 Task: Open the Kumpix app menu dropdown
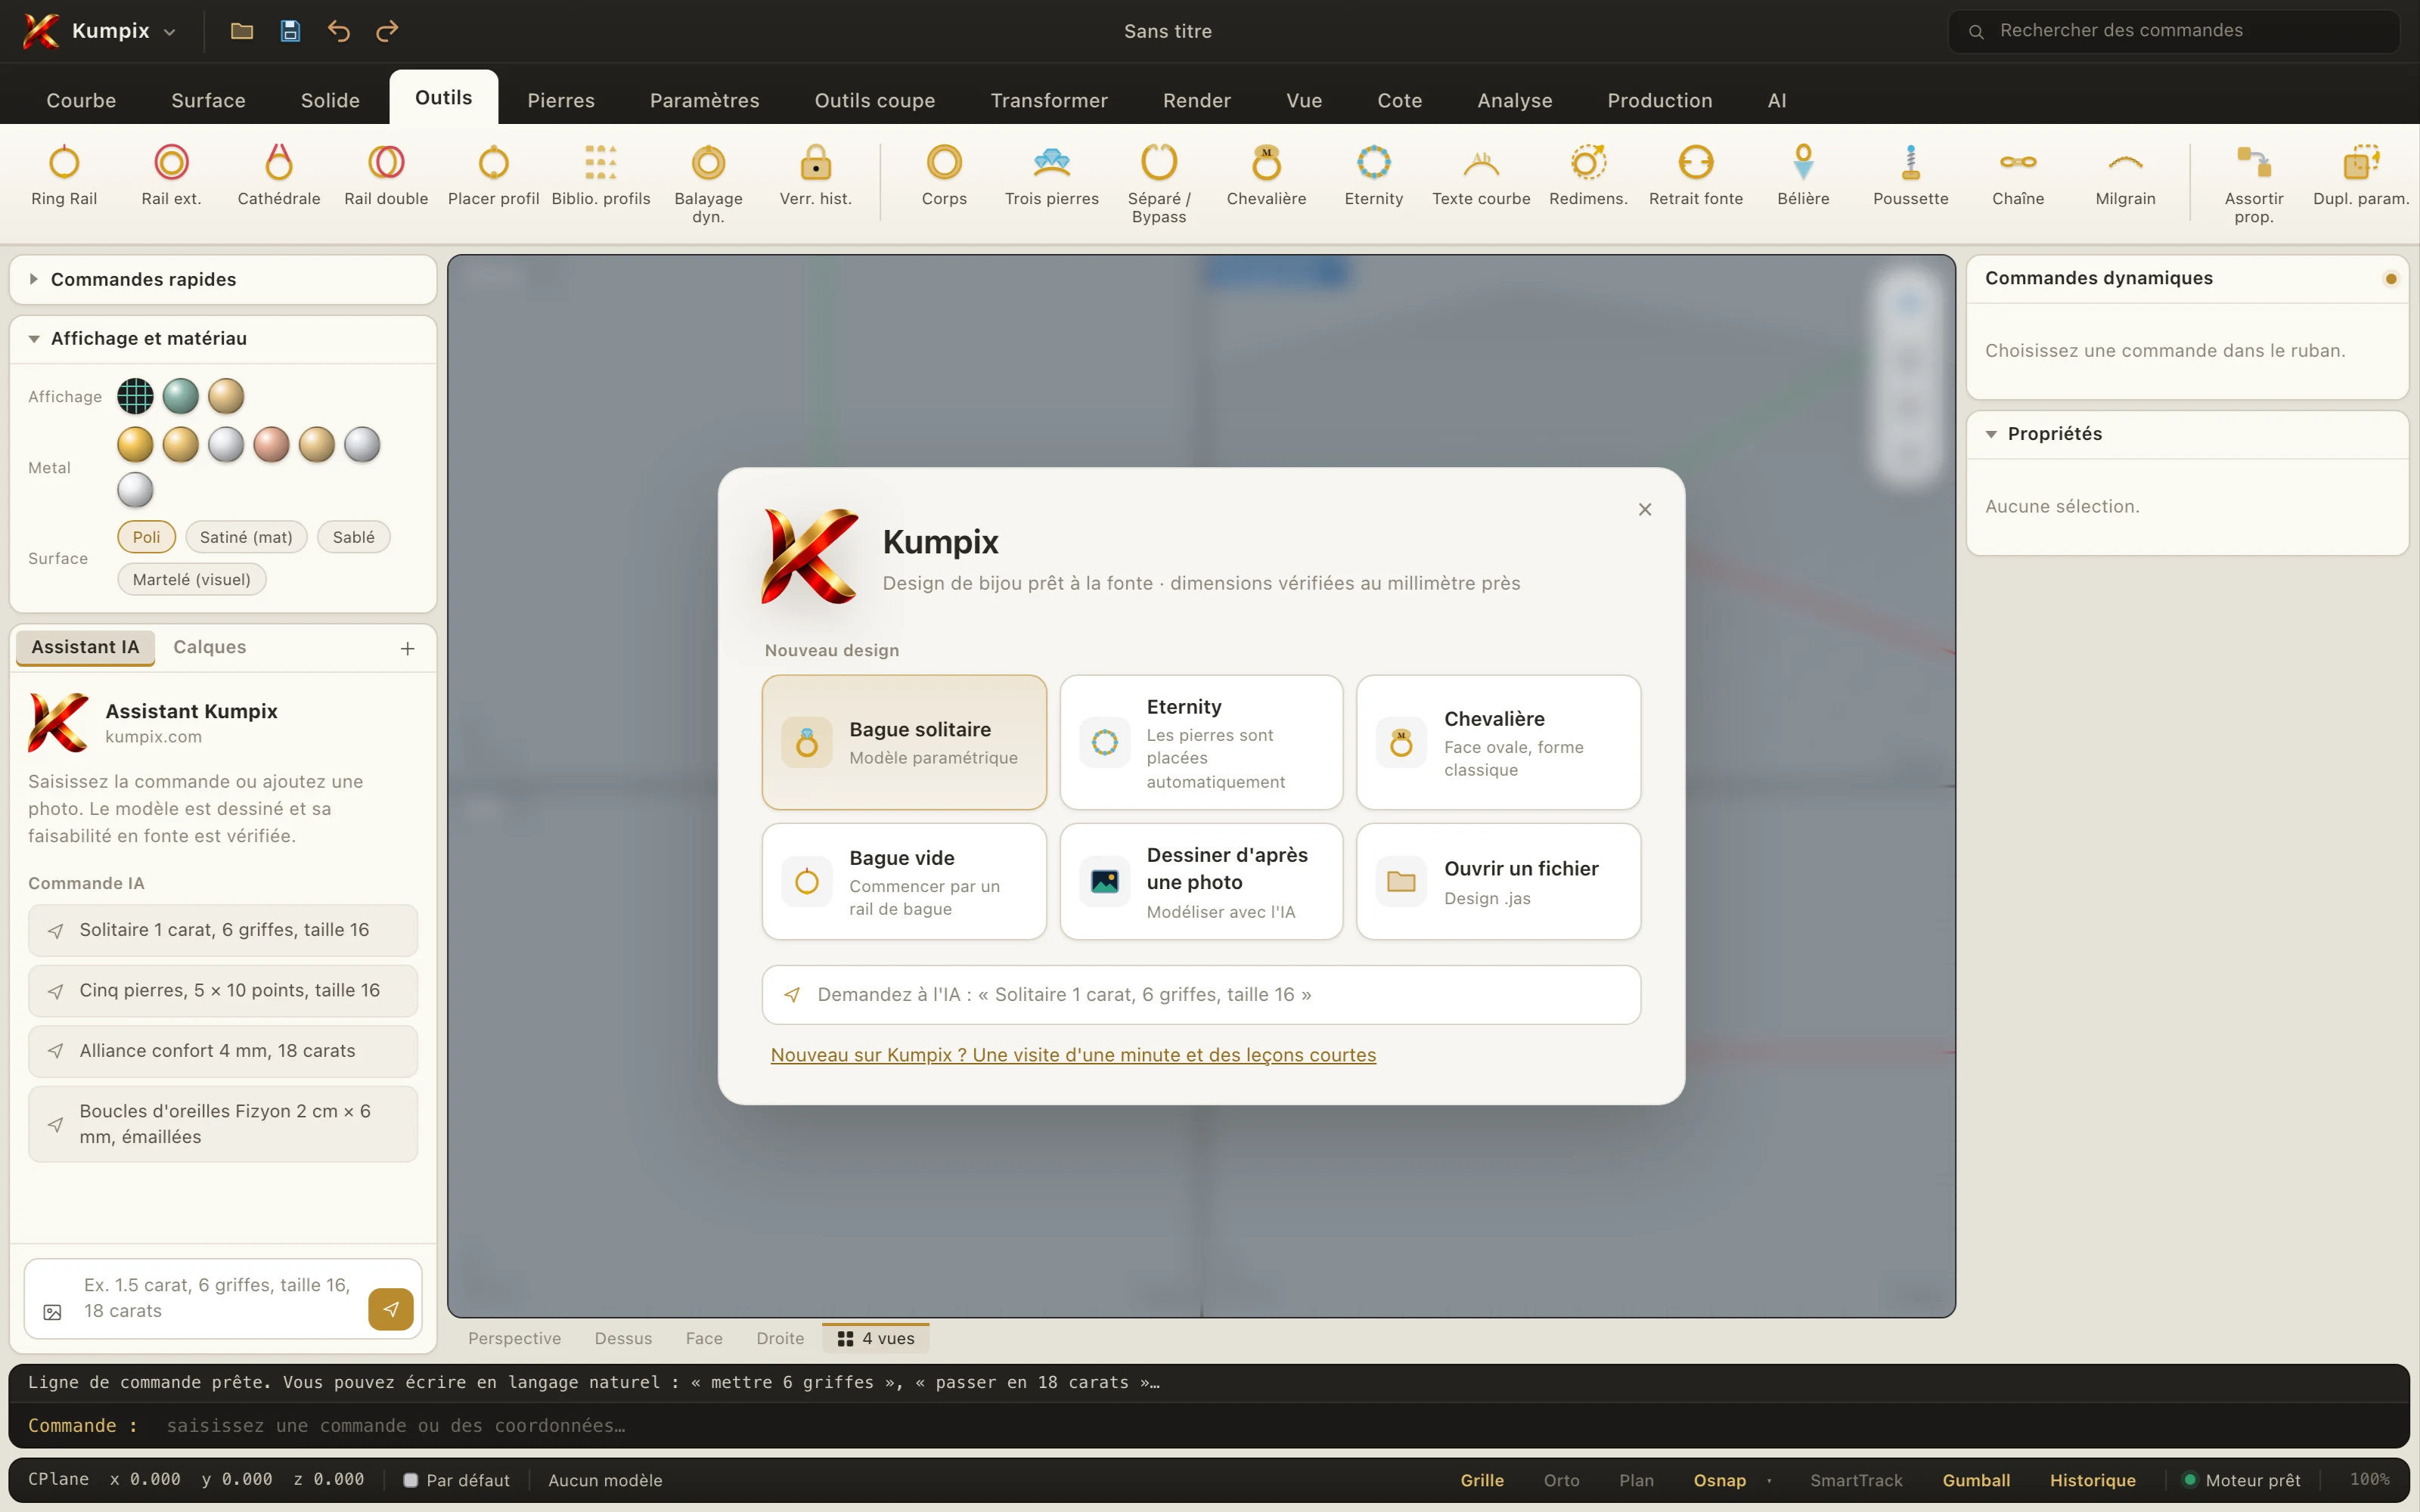point(100,31)
